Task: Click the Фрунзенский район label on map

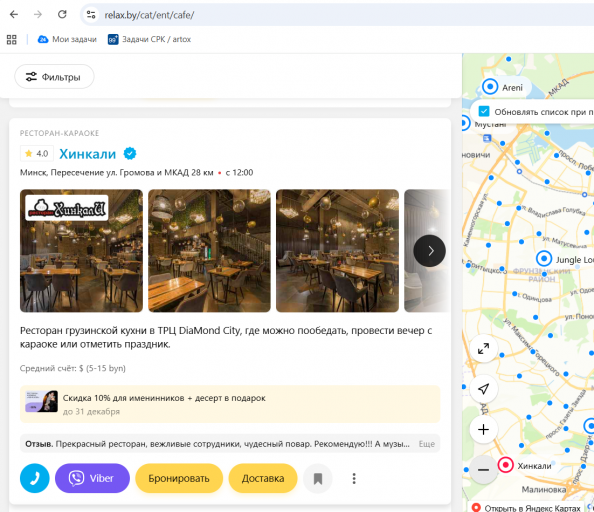Action: point(542,275)
